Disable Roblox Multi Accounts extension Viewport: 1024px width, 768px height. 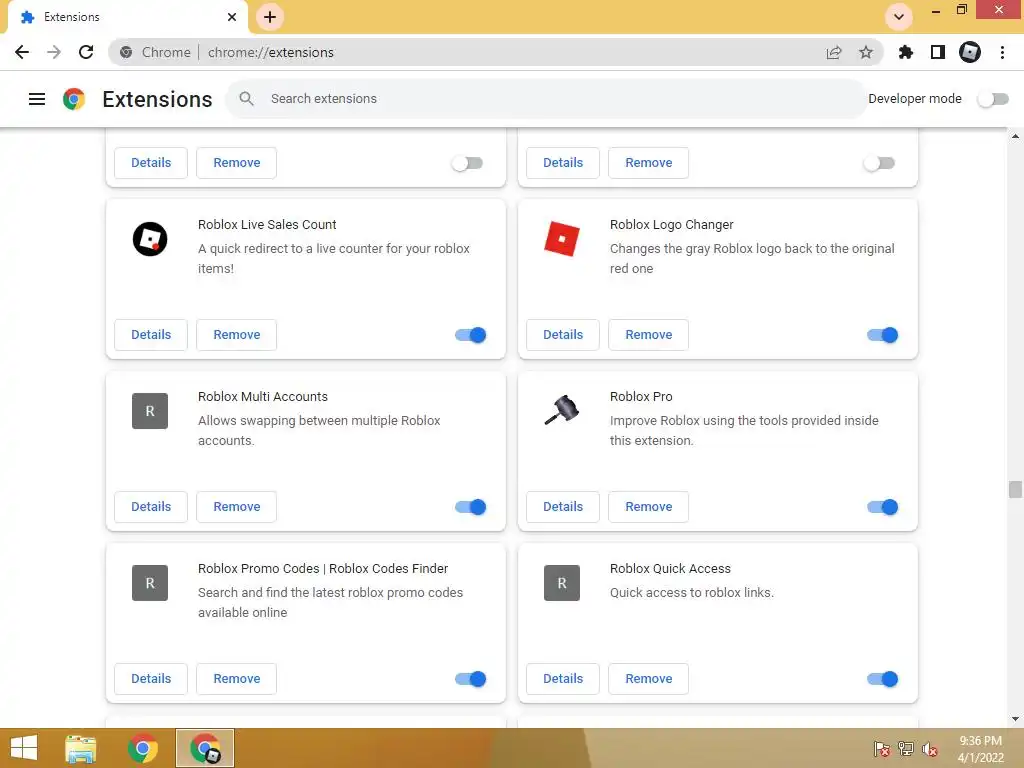[471, 507]
